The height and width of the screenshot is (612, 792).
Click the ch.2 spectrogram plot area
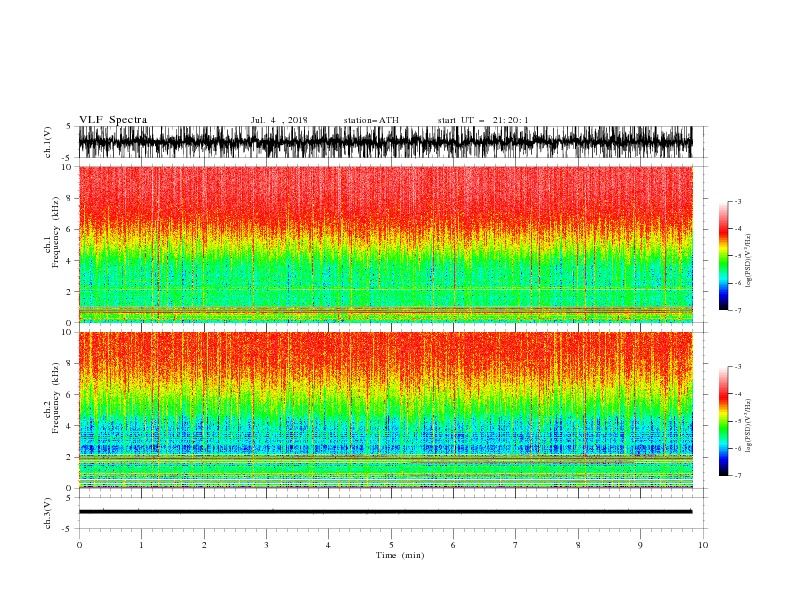tap(385, 410)
